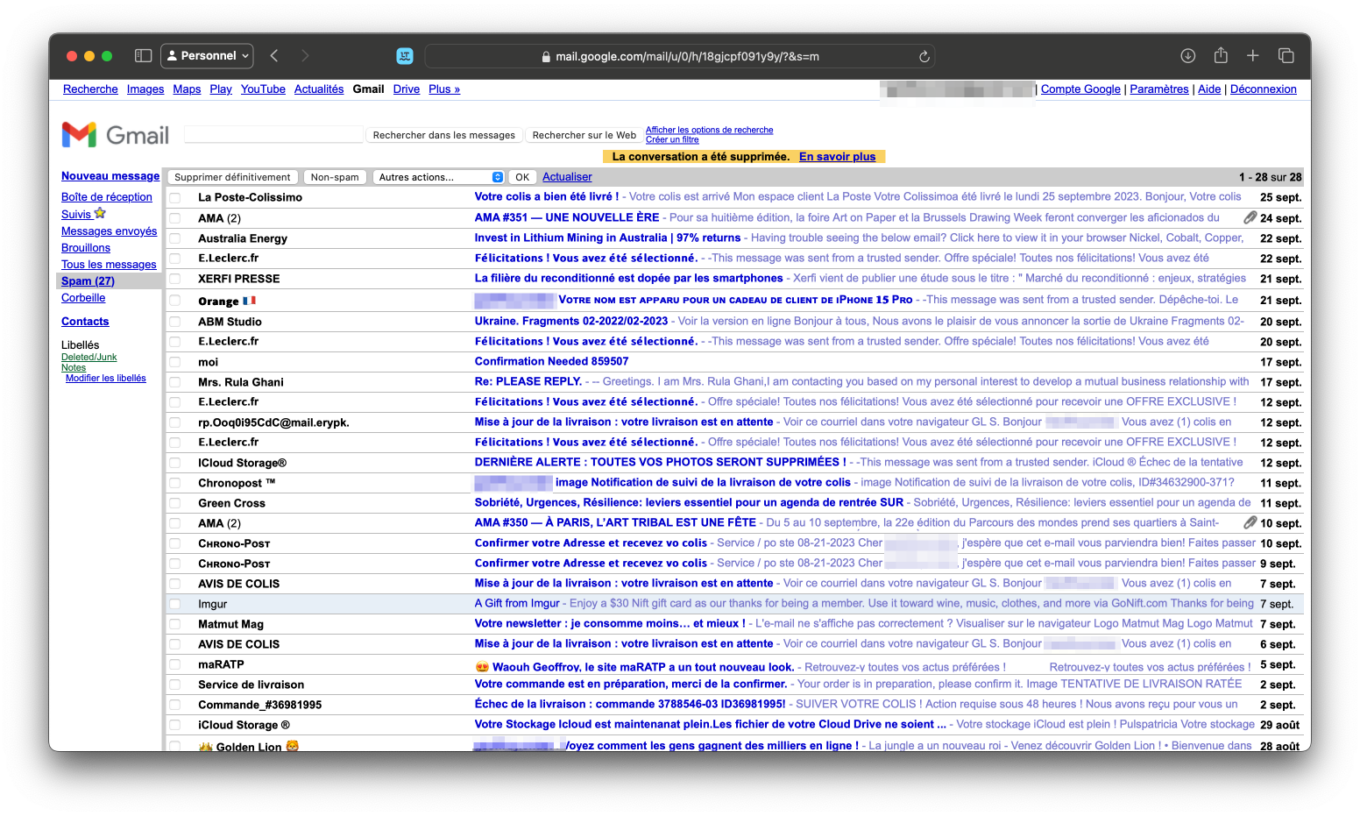1360x816 pixels.
Task: Open 'Tous les messages' folder
Action: point(109,265)
